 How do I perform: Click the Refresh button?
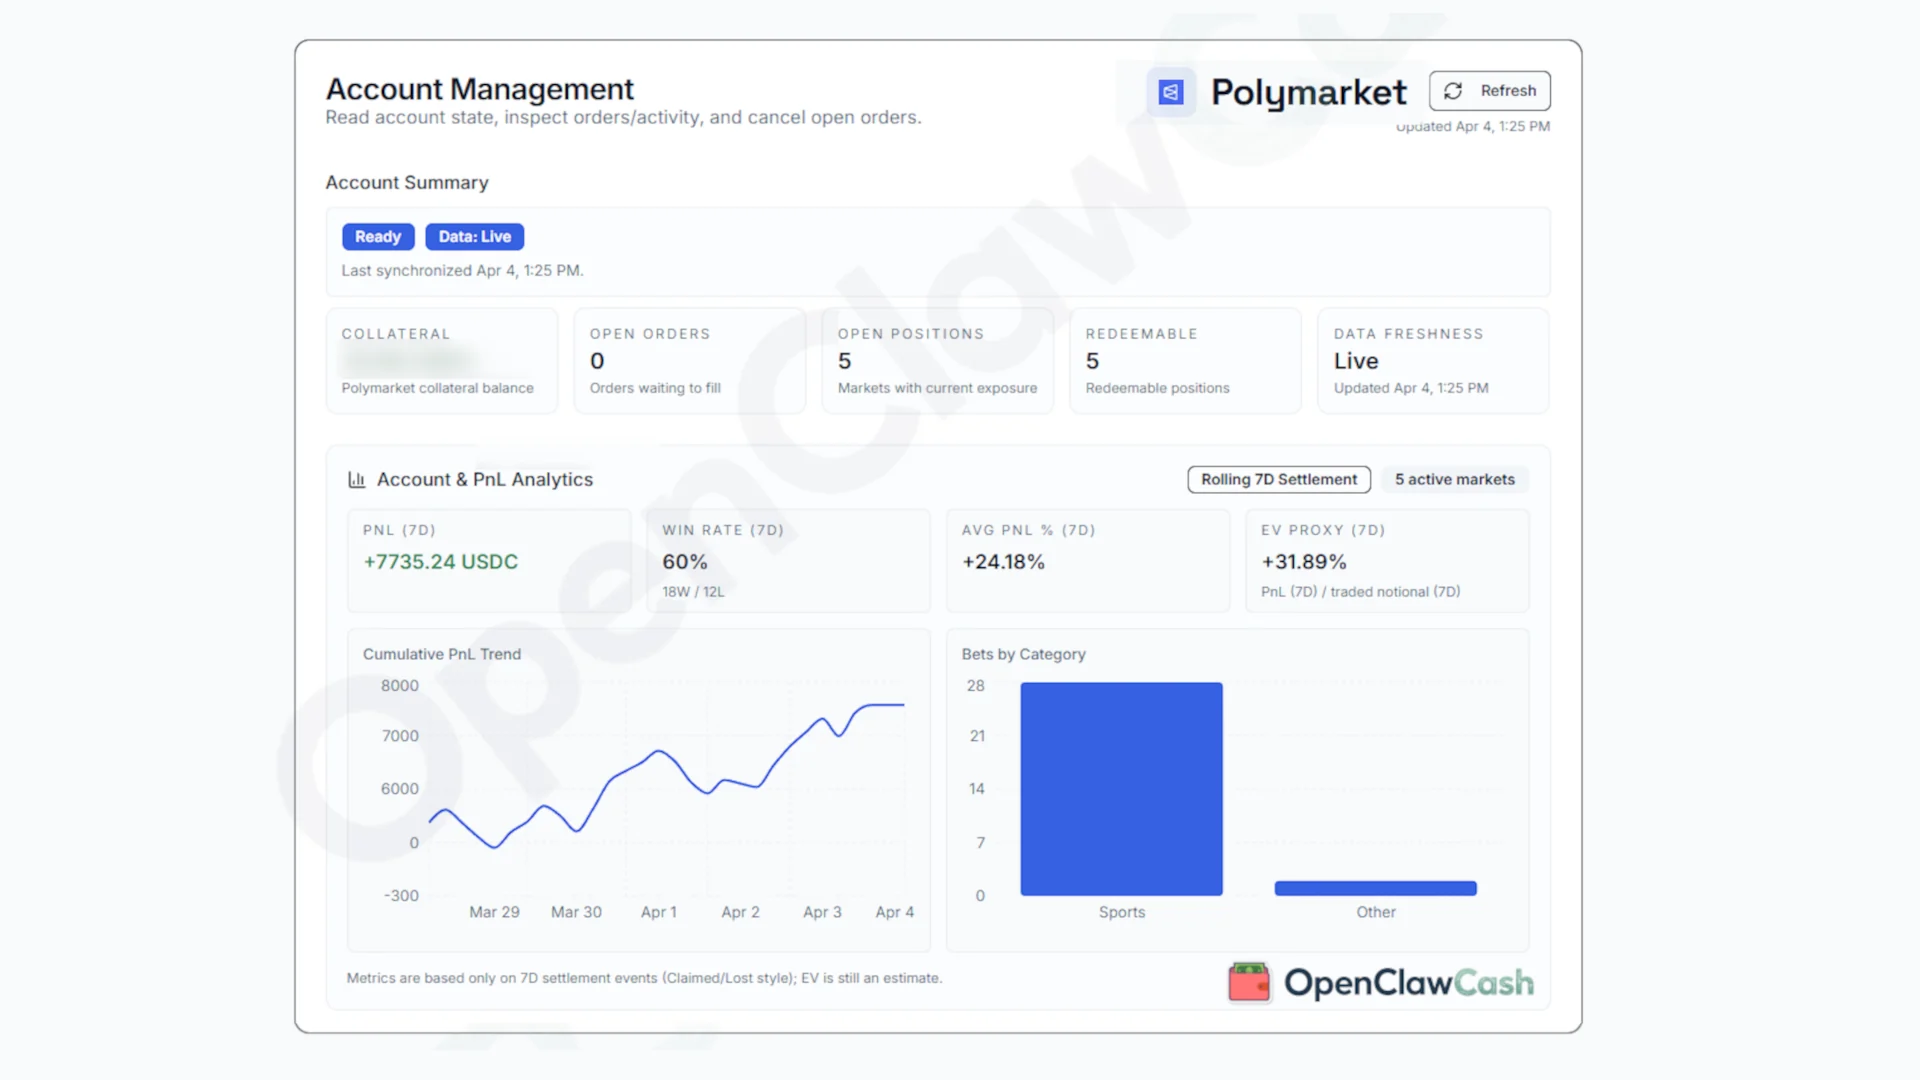coord(1489,91)
